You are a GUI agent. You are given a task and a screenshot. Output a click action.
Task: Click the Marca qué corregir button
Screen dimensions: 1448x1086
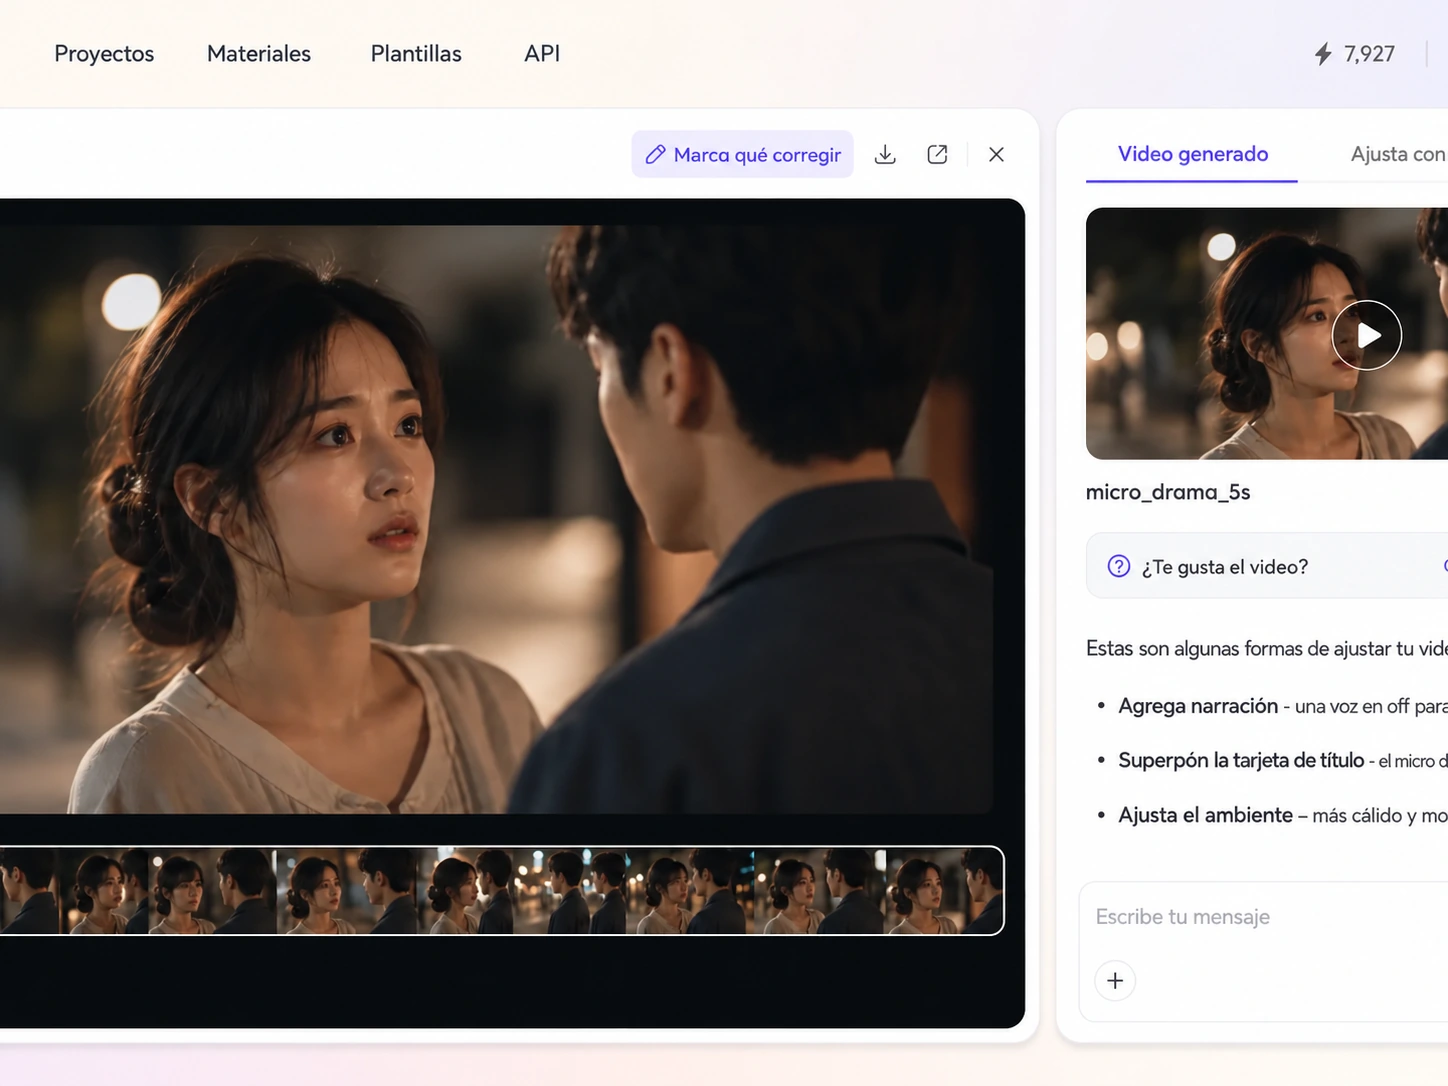point(742,154)
